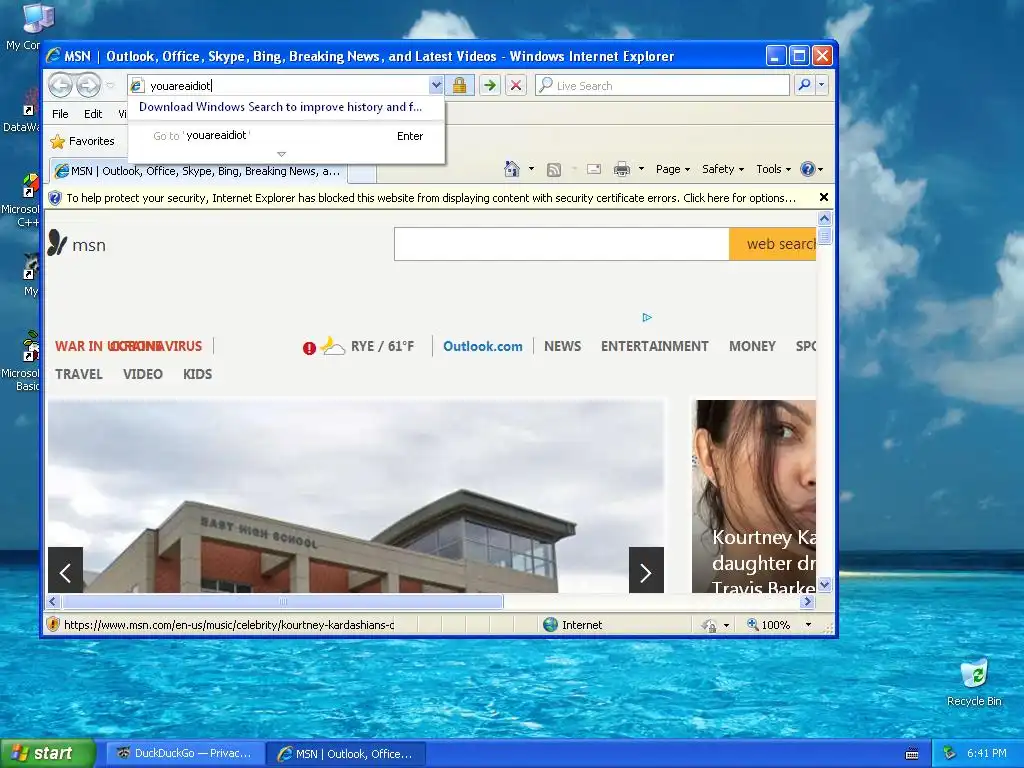This screenshot has height=768, width=1024.
Task: Click the Forward arrow navigation button
Action: coord(88,85)
